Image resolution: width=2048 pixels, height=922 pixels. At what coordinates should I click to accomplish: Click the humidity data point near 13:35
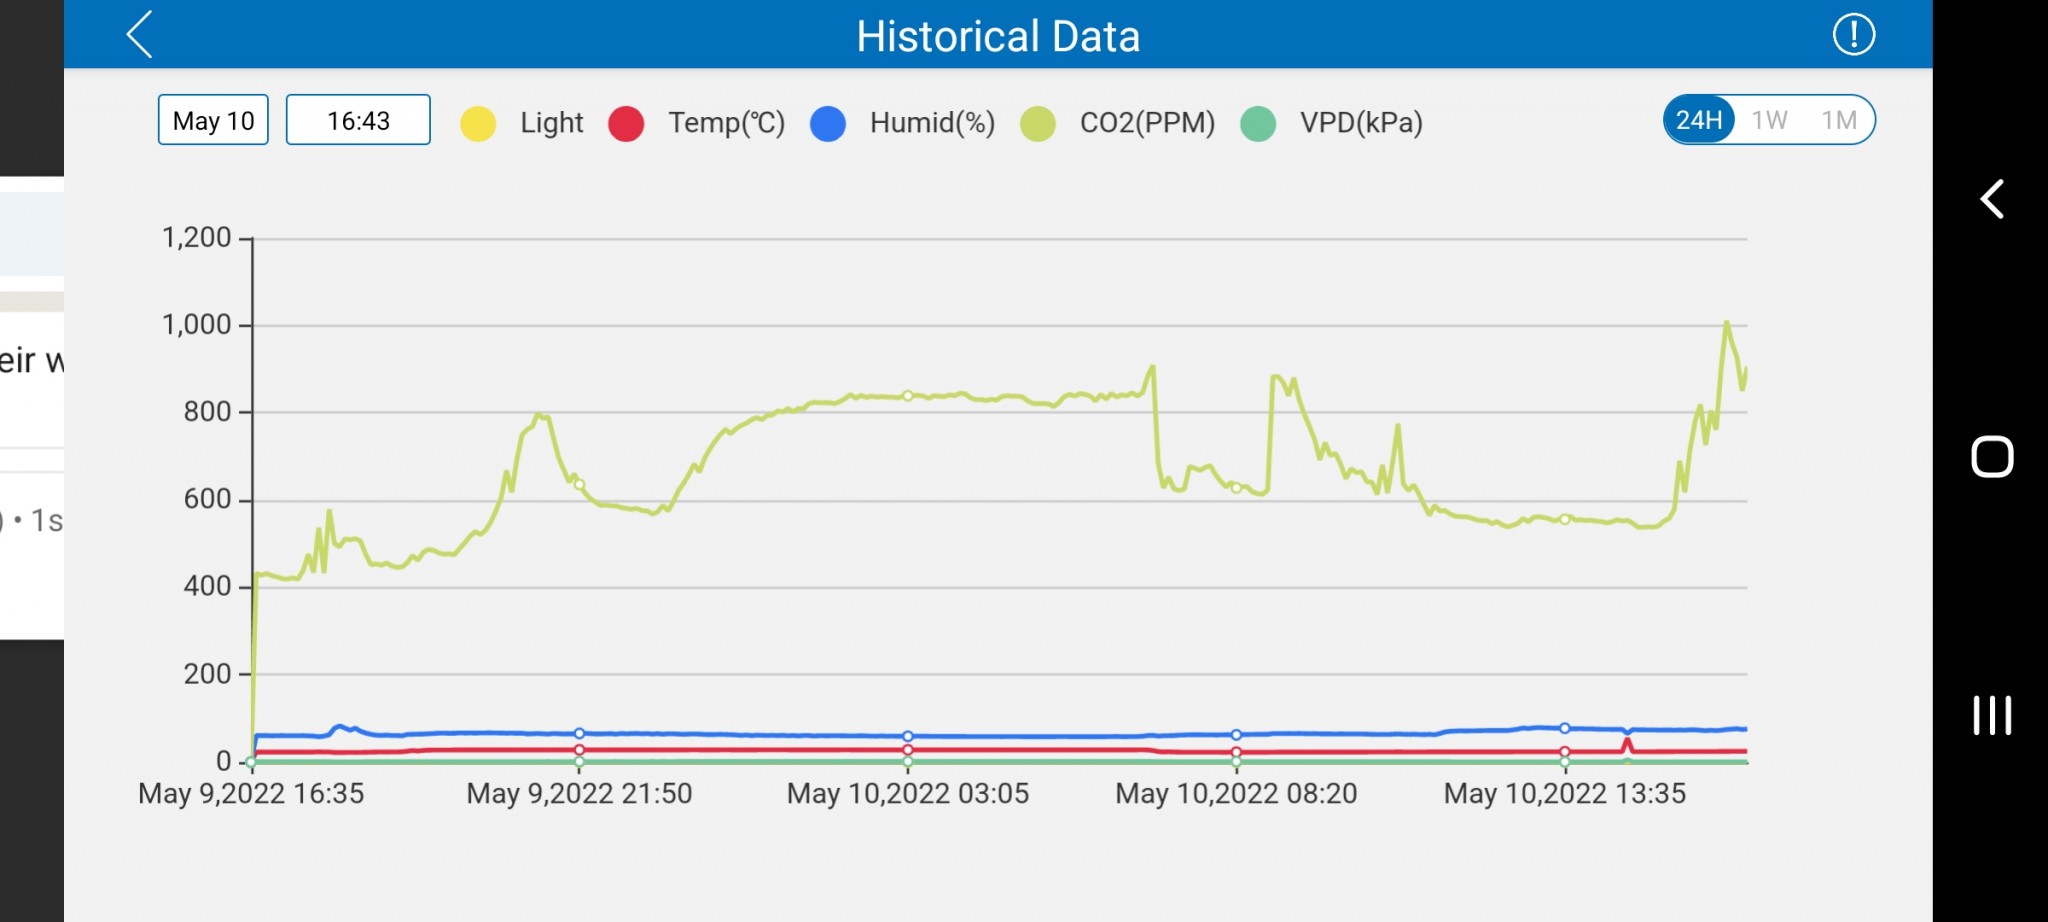click(1565, 728)
